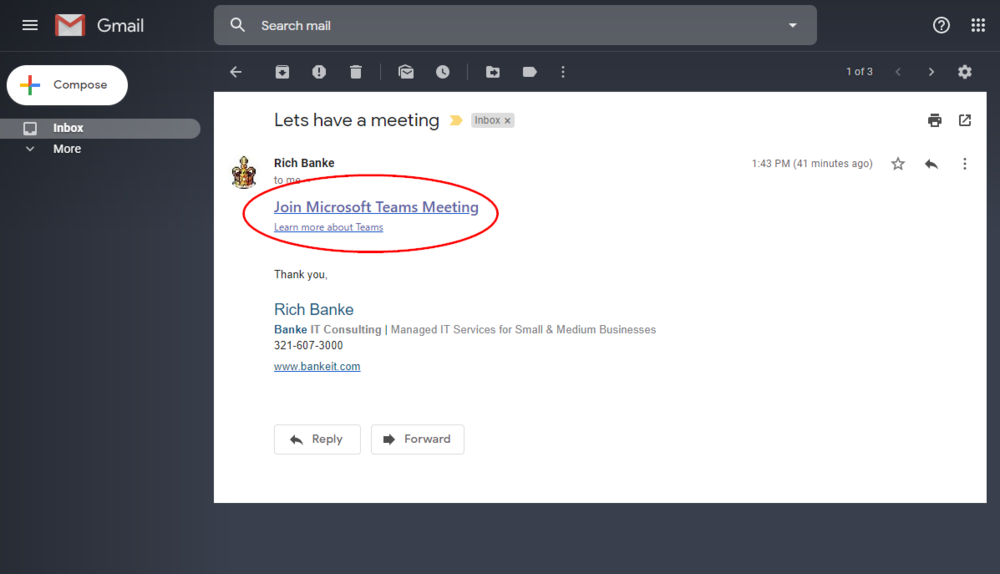Click the phone number 321-607-3000

(309, 346)
